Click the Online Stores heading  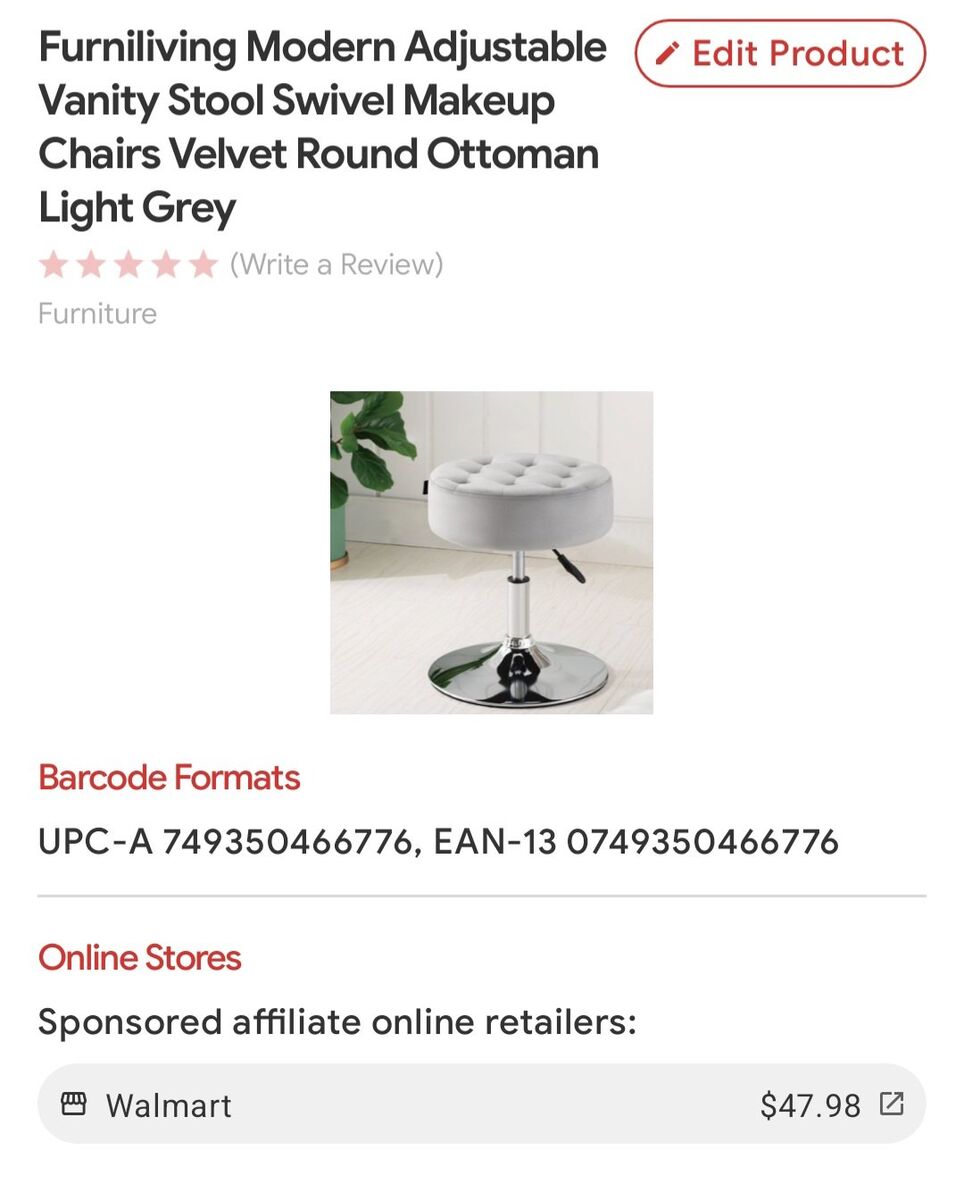coord(140,958)
